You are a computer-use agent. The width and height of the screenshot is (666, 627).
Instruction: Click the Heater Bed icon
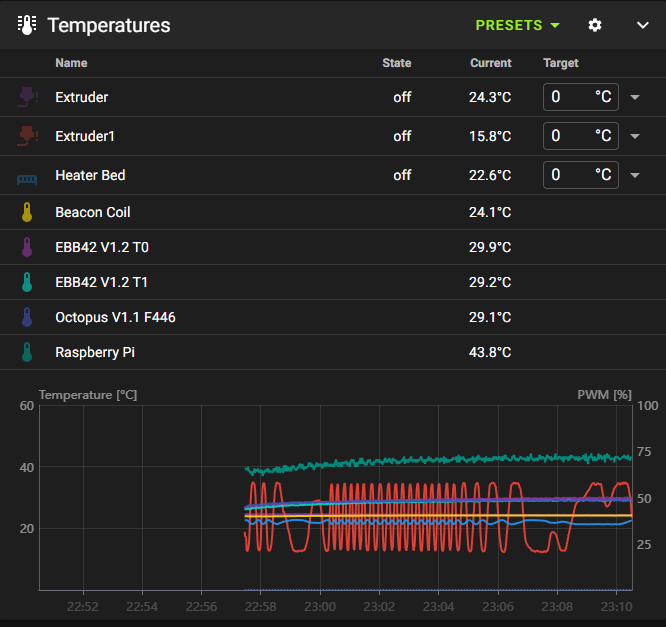point(27,179)
